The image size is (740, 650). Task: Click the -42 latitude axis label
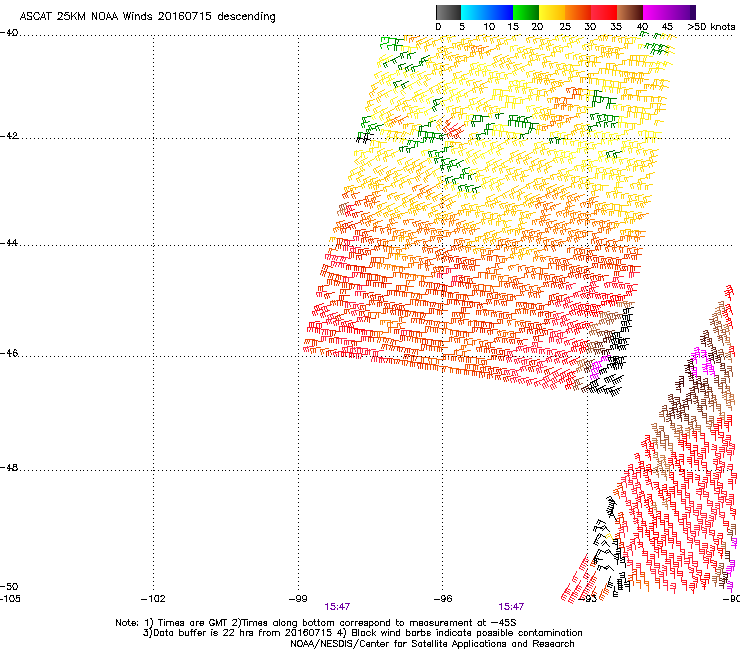9,136
